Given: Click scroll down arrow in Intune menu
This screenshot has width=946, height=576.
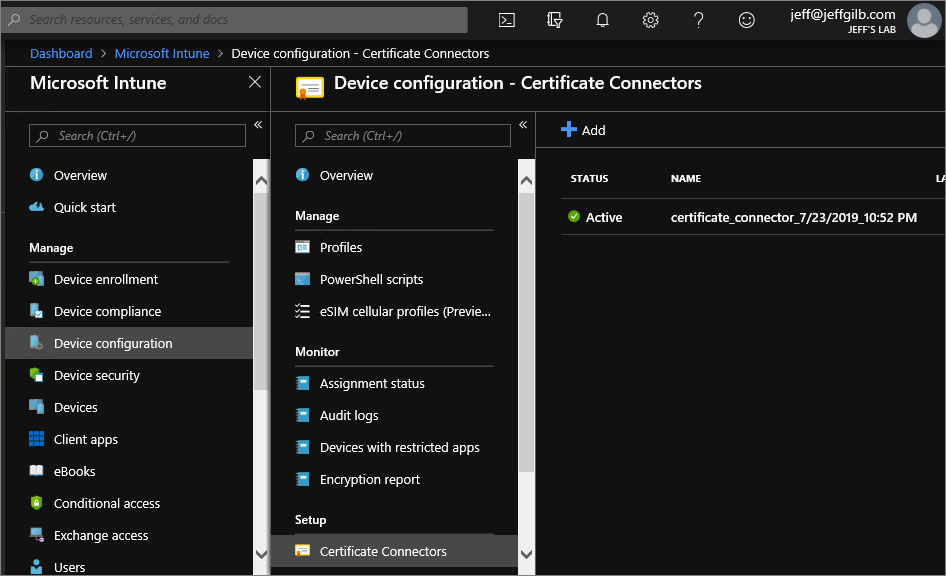Looking at the screenshot, I should coord(261,554).
